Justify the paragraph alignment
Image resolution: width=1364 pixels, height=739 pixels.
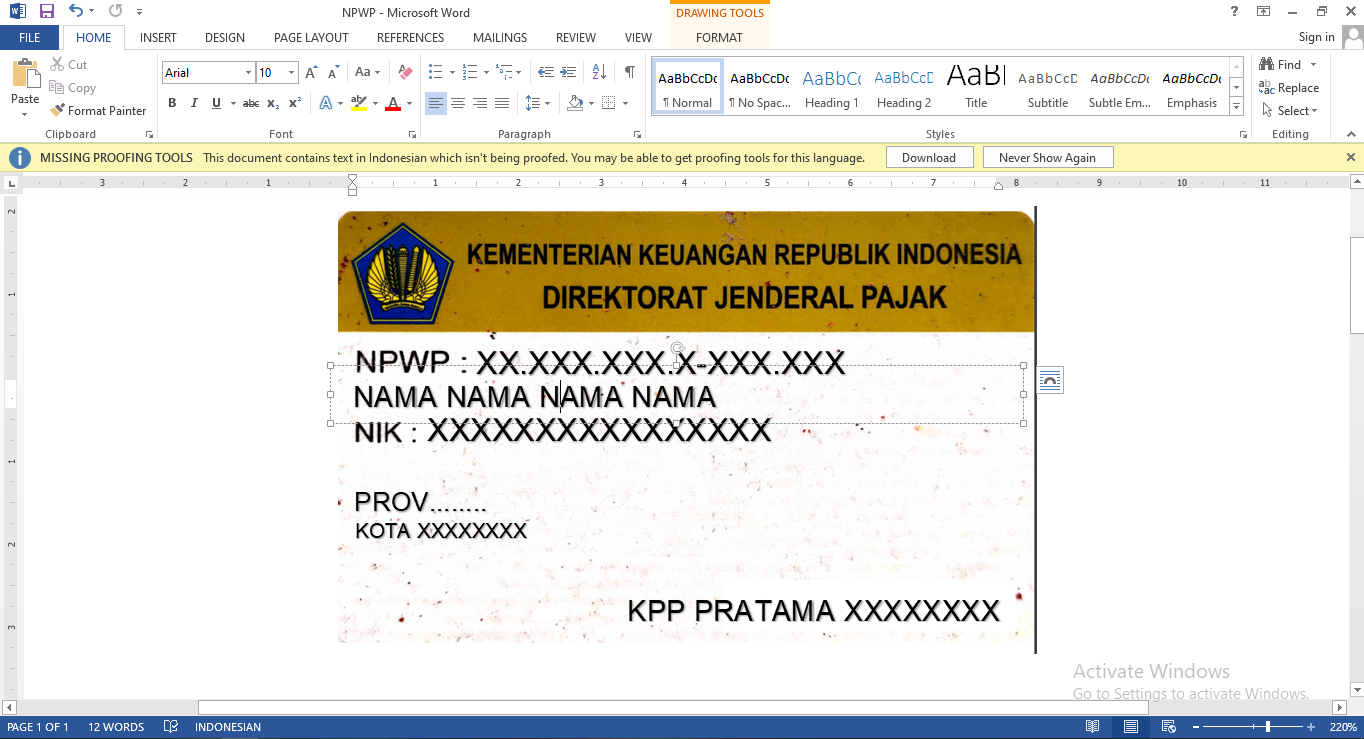[x=501, y=103]
